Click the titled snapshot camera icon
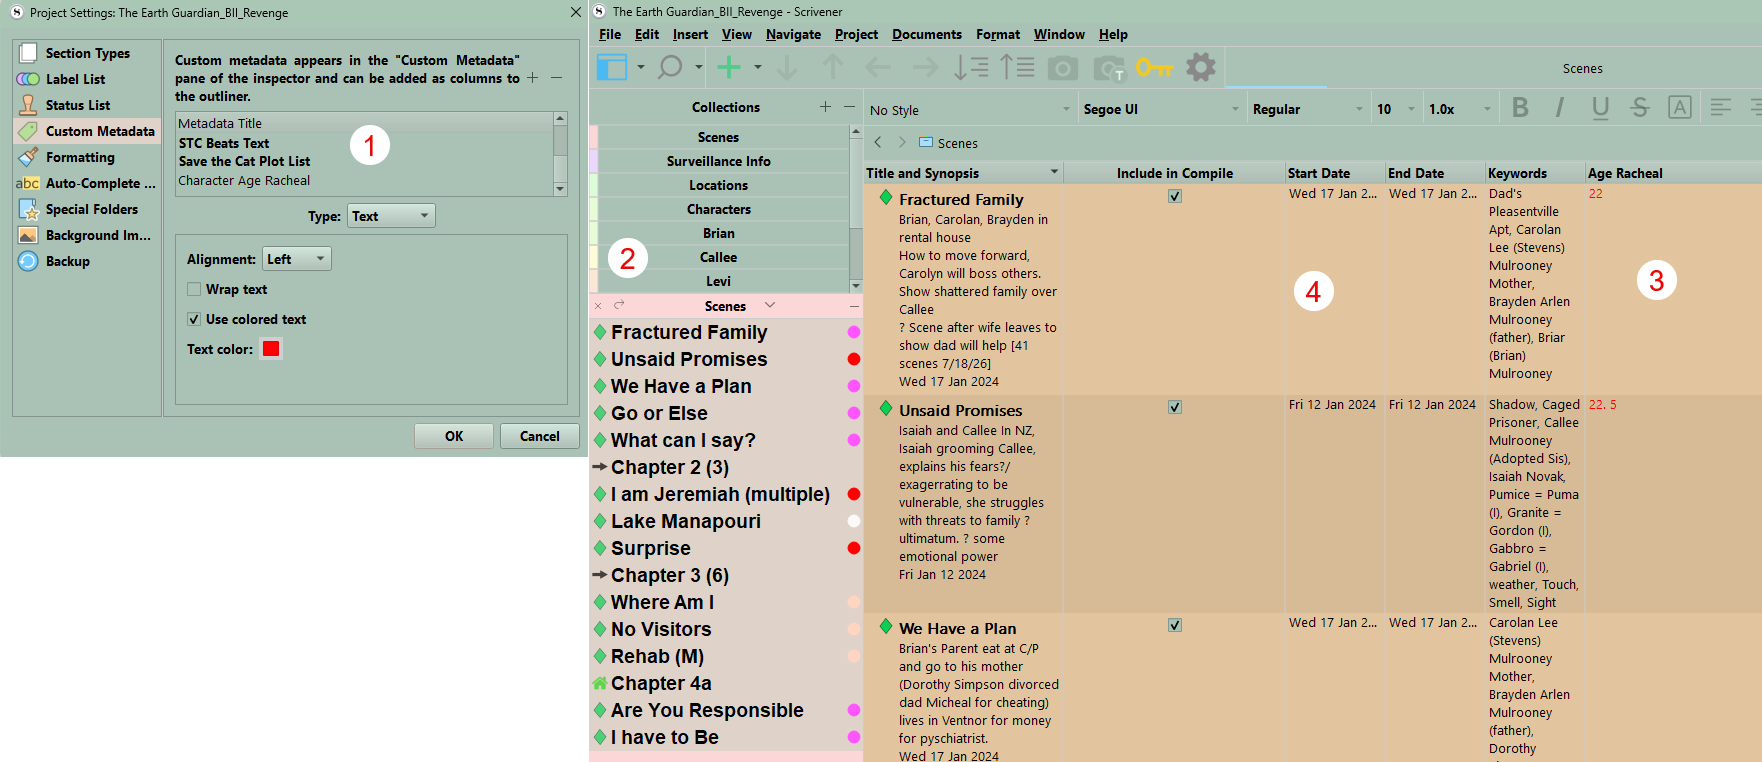Image resolution: width=1762 pixels, height=762 pixels. [x=1109, y=68]
